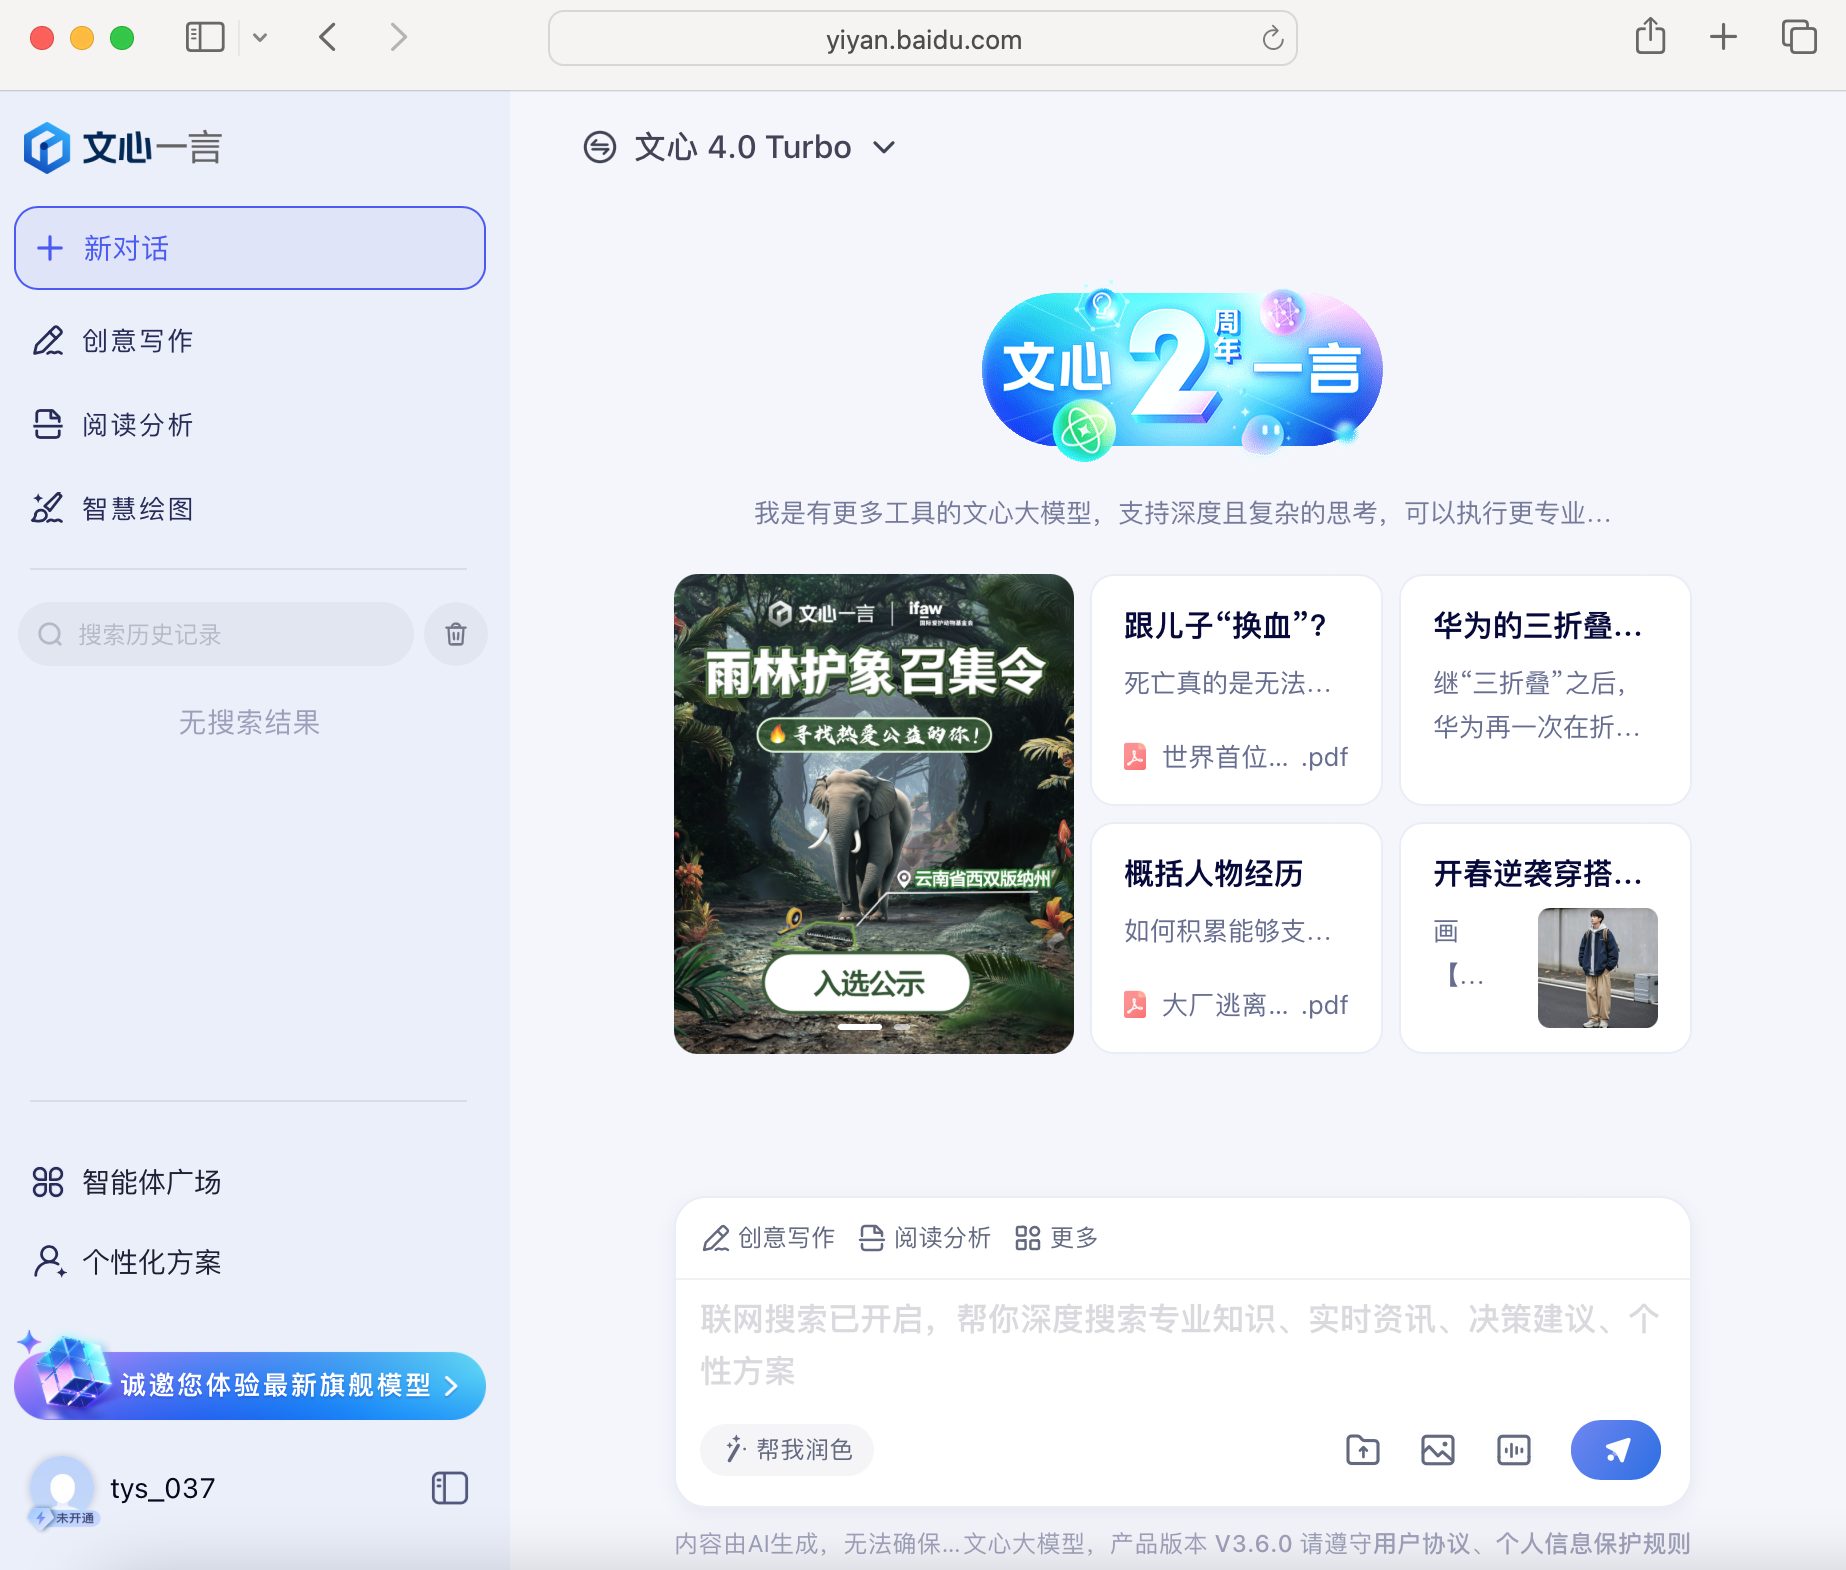Open the 雨林护象召集令 banner image

click(874, 813)
